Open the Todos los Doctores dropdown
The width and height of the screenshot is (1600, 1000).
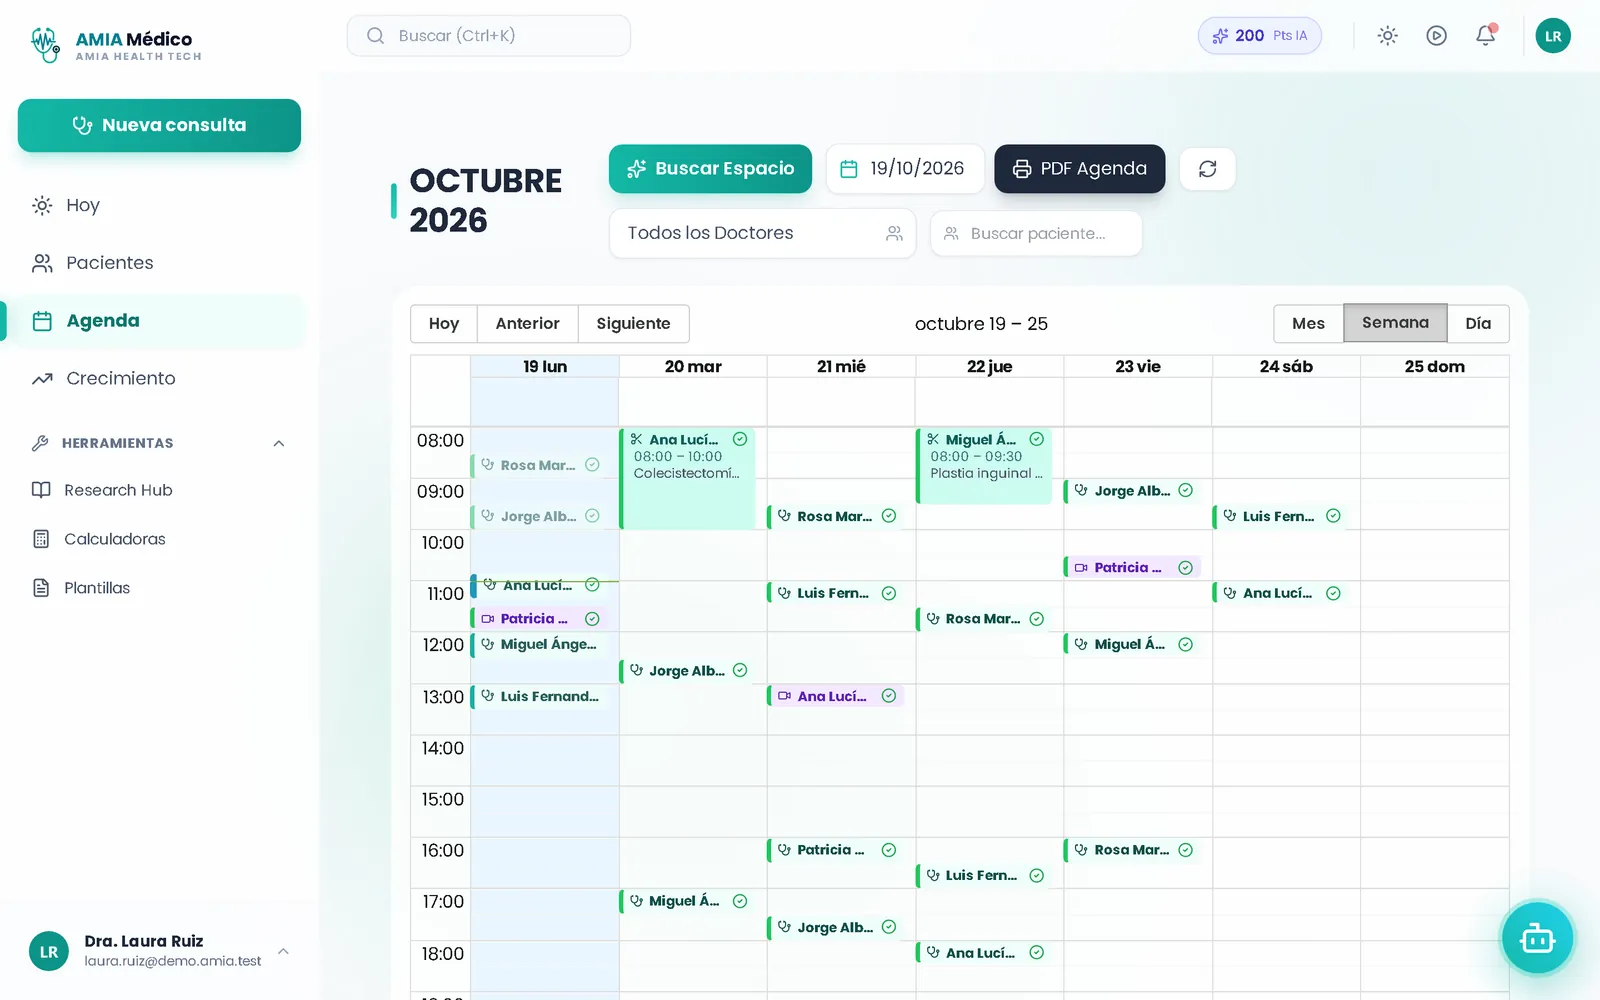tap(763, 233)
